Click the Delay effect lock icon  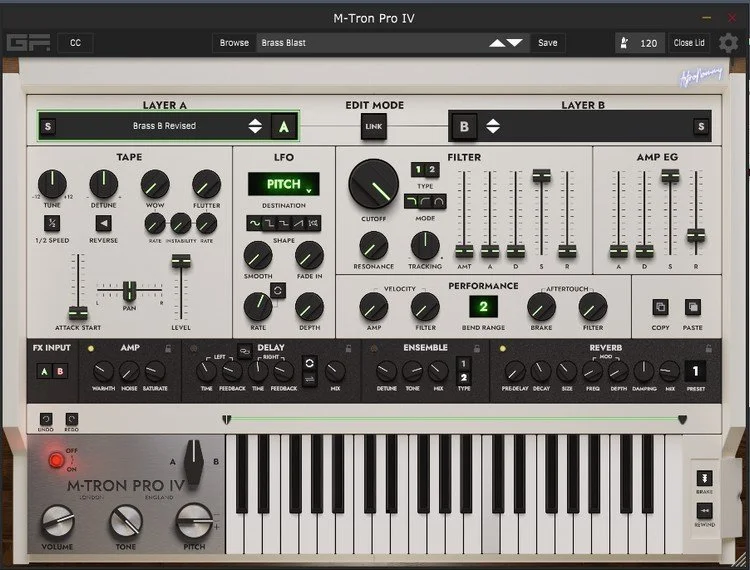point(349,349)
